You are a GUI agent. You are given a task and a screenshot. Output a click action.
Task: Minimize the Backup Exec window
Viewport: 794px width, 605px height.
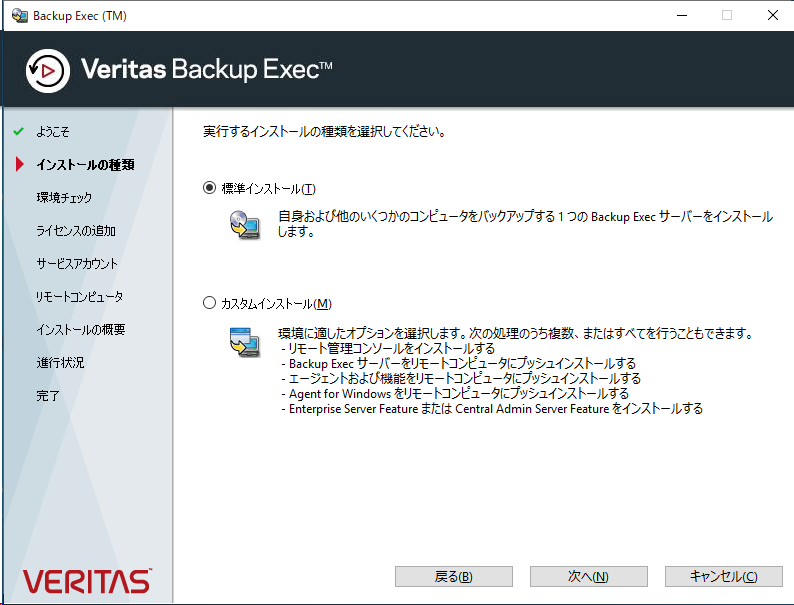(x=682, y=15)
